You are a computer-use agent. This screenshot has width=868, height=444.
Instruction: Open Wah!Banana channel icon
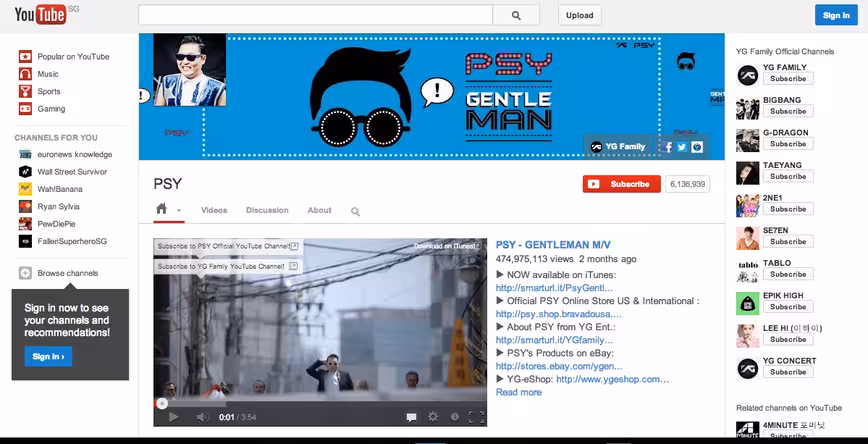coord(25,189)
